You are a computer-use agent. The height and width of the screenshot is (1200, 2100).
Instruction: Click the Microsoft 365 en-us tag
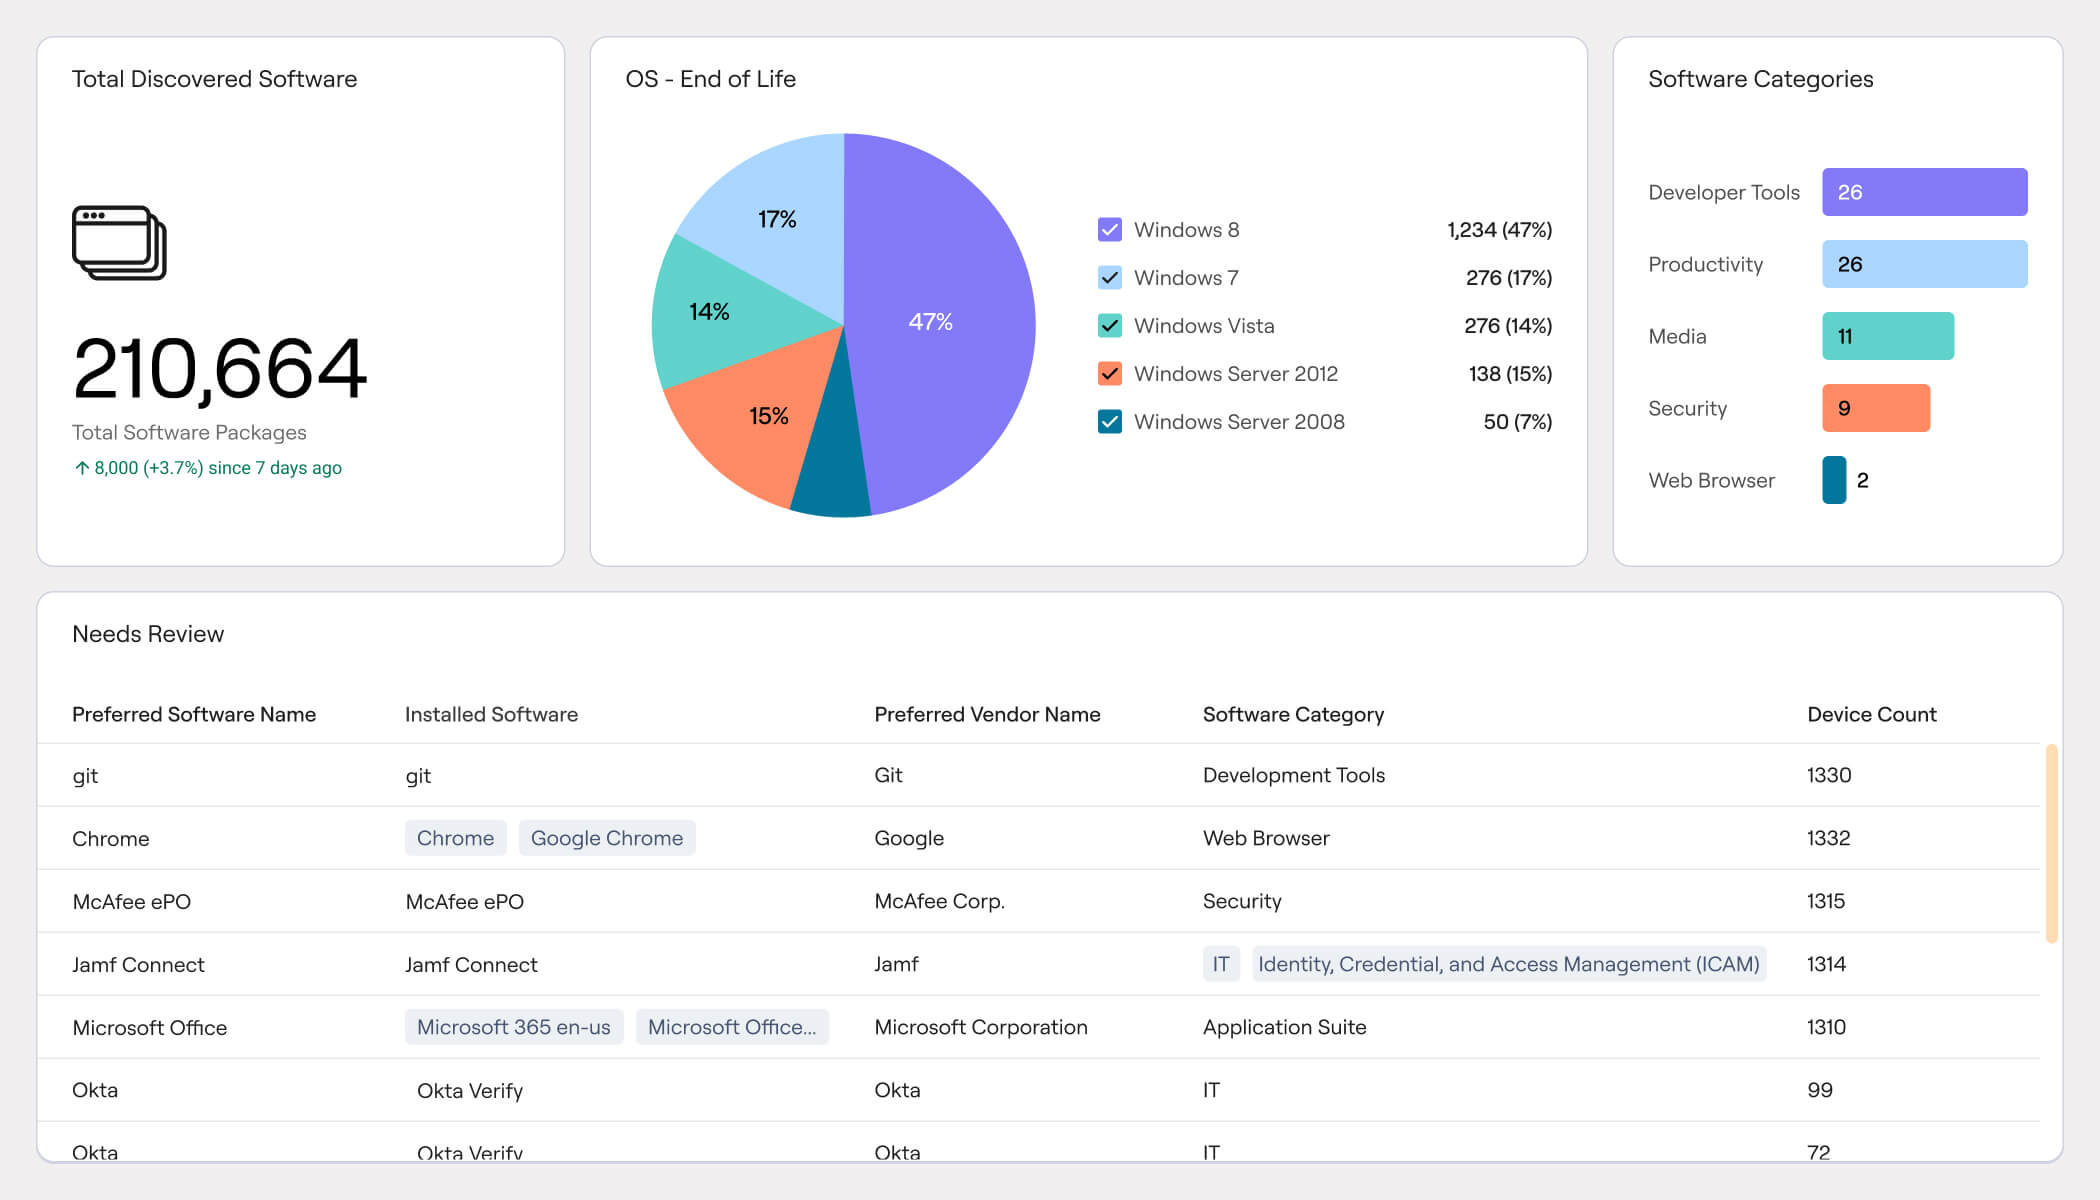click(513, 1027)
